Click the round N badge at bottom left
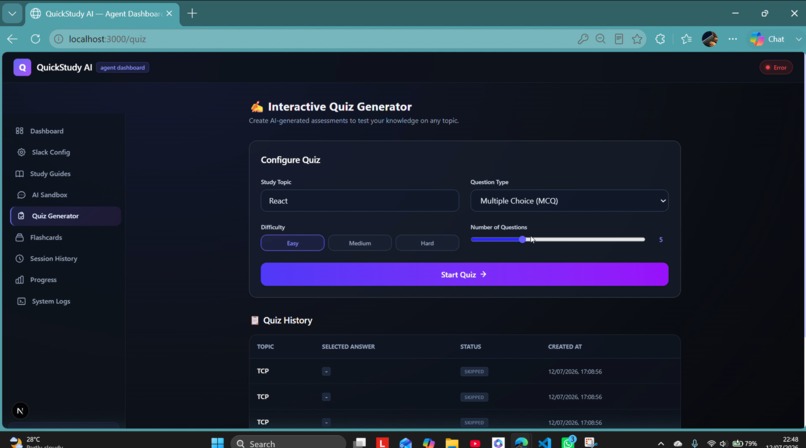 20,410
